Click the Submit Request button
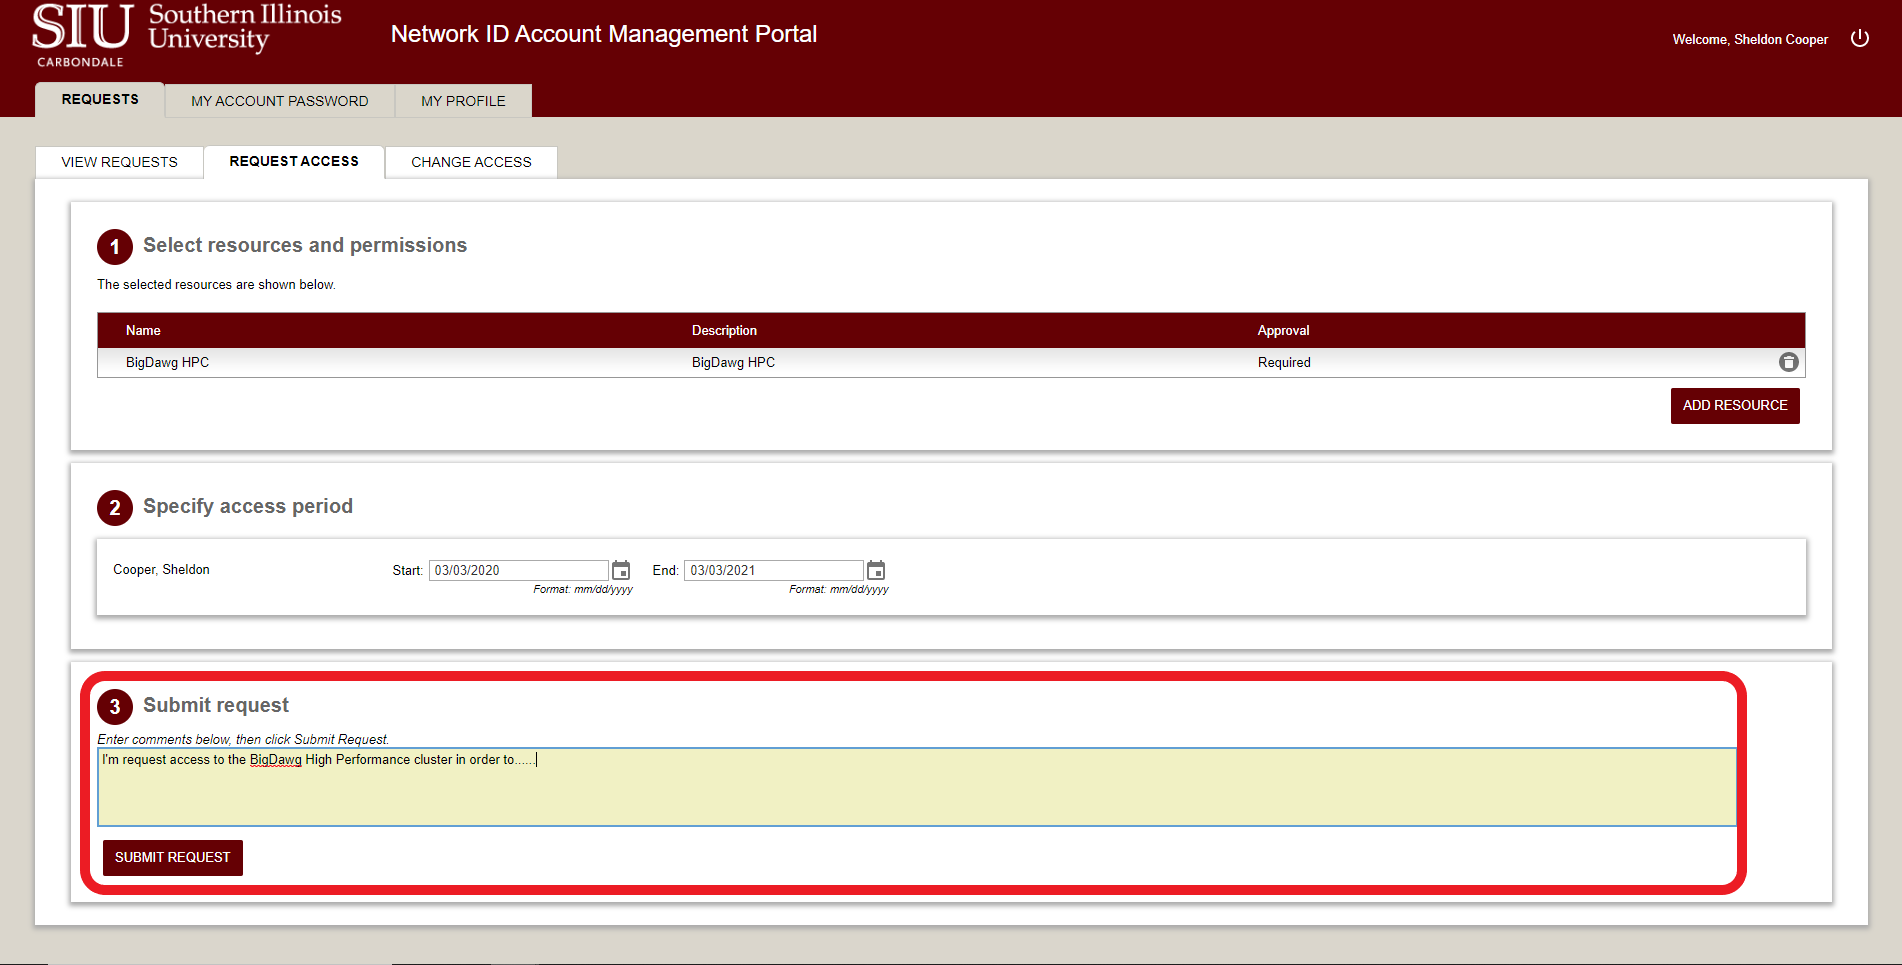Viewport: 1902px width, 965px height. (x=172, y=857)
